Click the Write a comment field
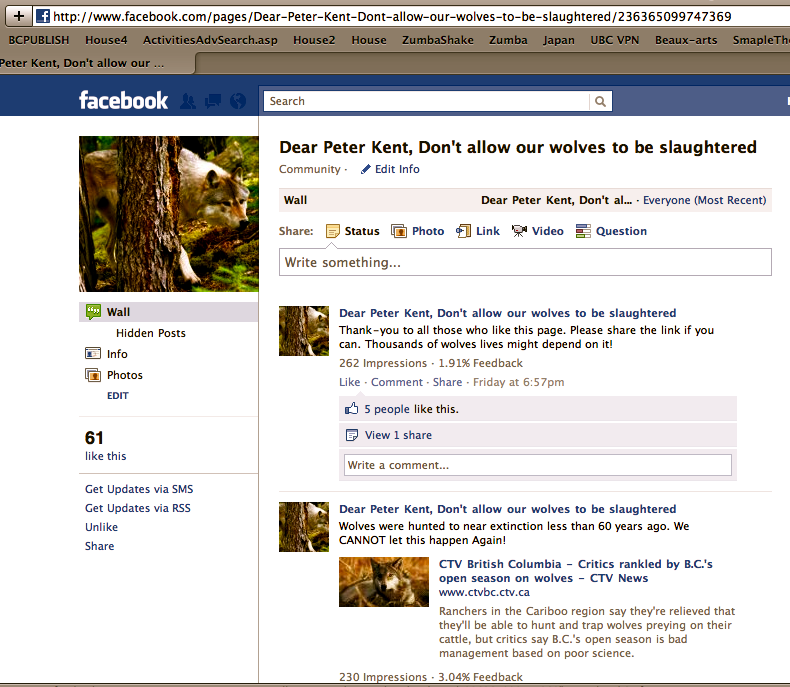This screenshot has width=790, height=687. point(538,465)
